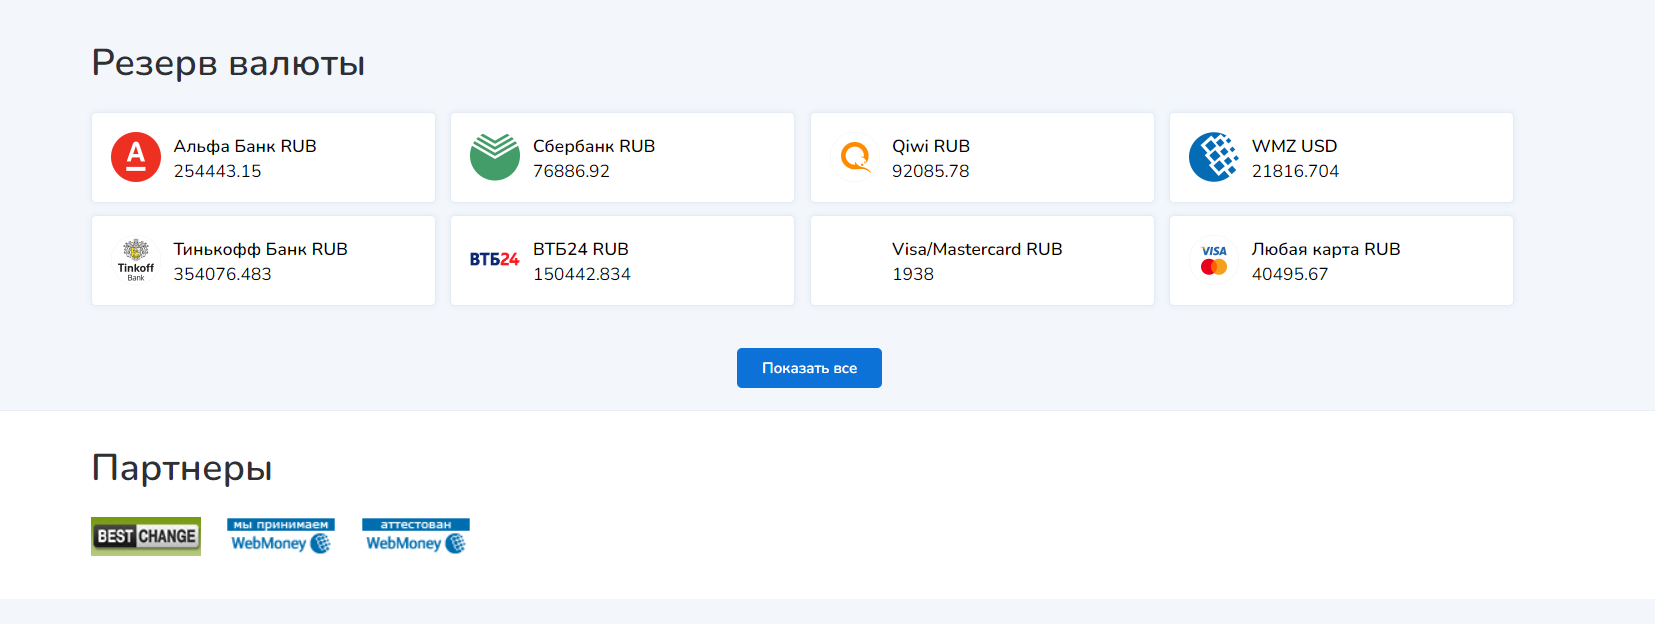Select the Тинькофф Банк RUB label

click(261, 249)
